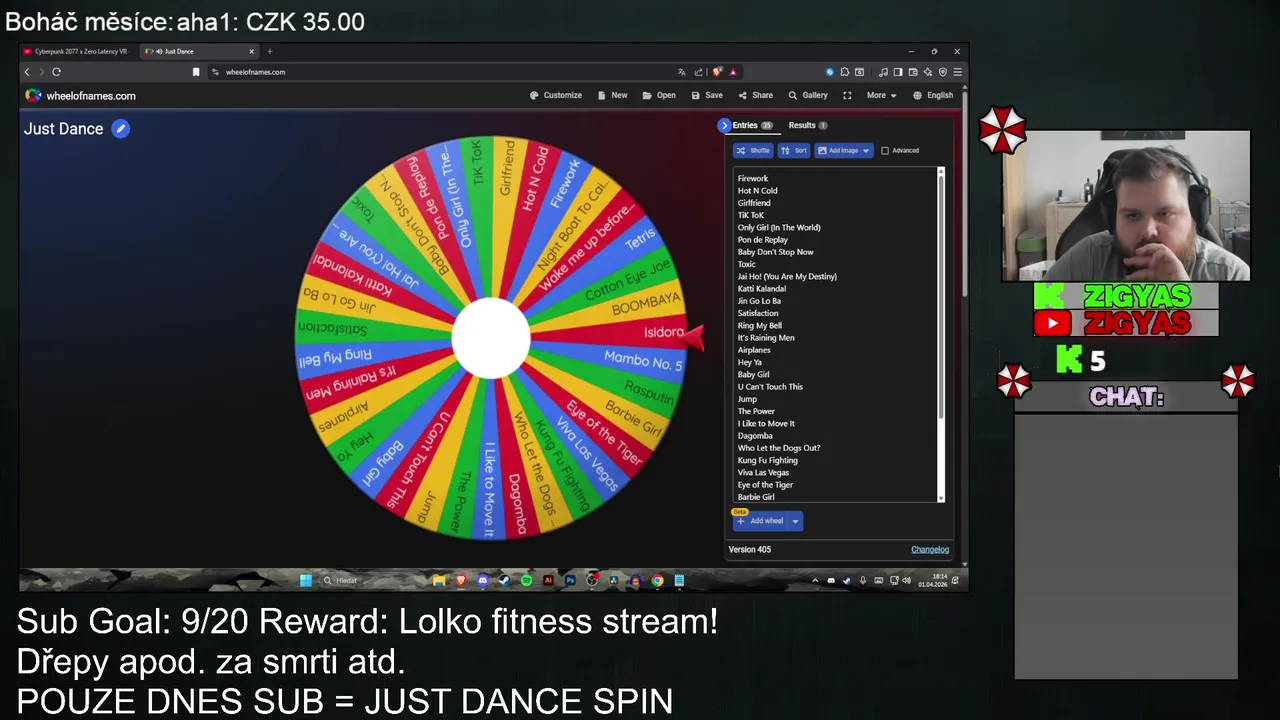Open File Explorer from the taskbar
The image size is (1280, 720).
tap(439, 580)
